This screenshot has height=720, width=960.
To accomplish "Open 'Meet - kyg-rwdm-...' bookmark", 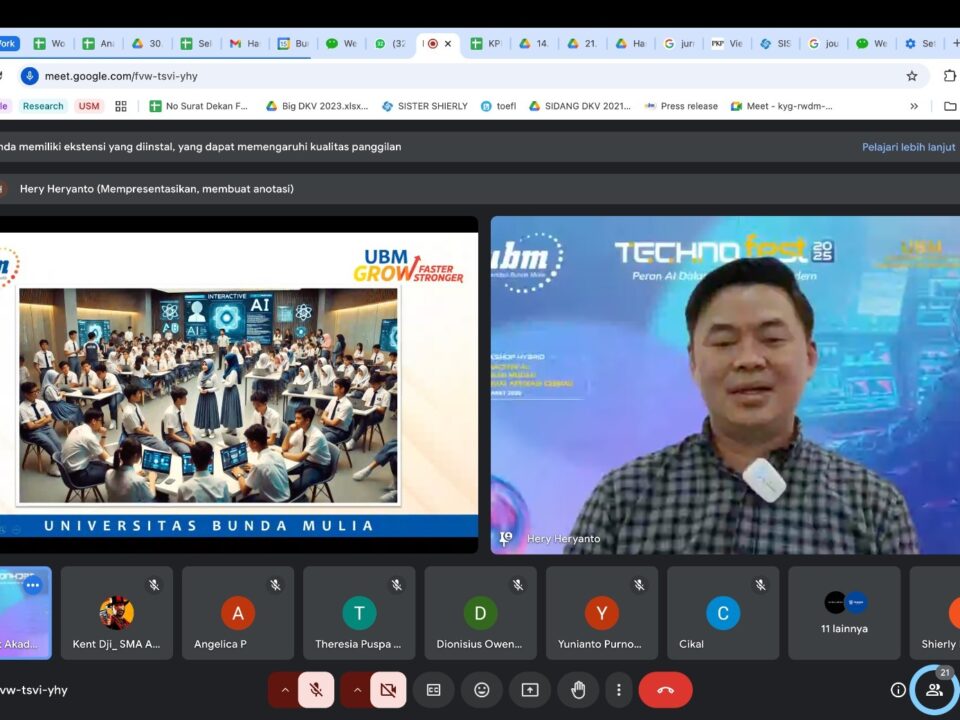I will click(x=782, y=106).
